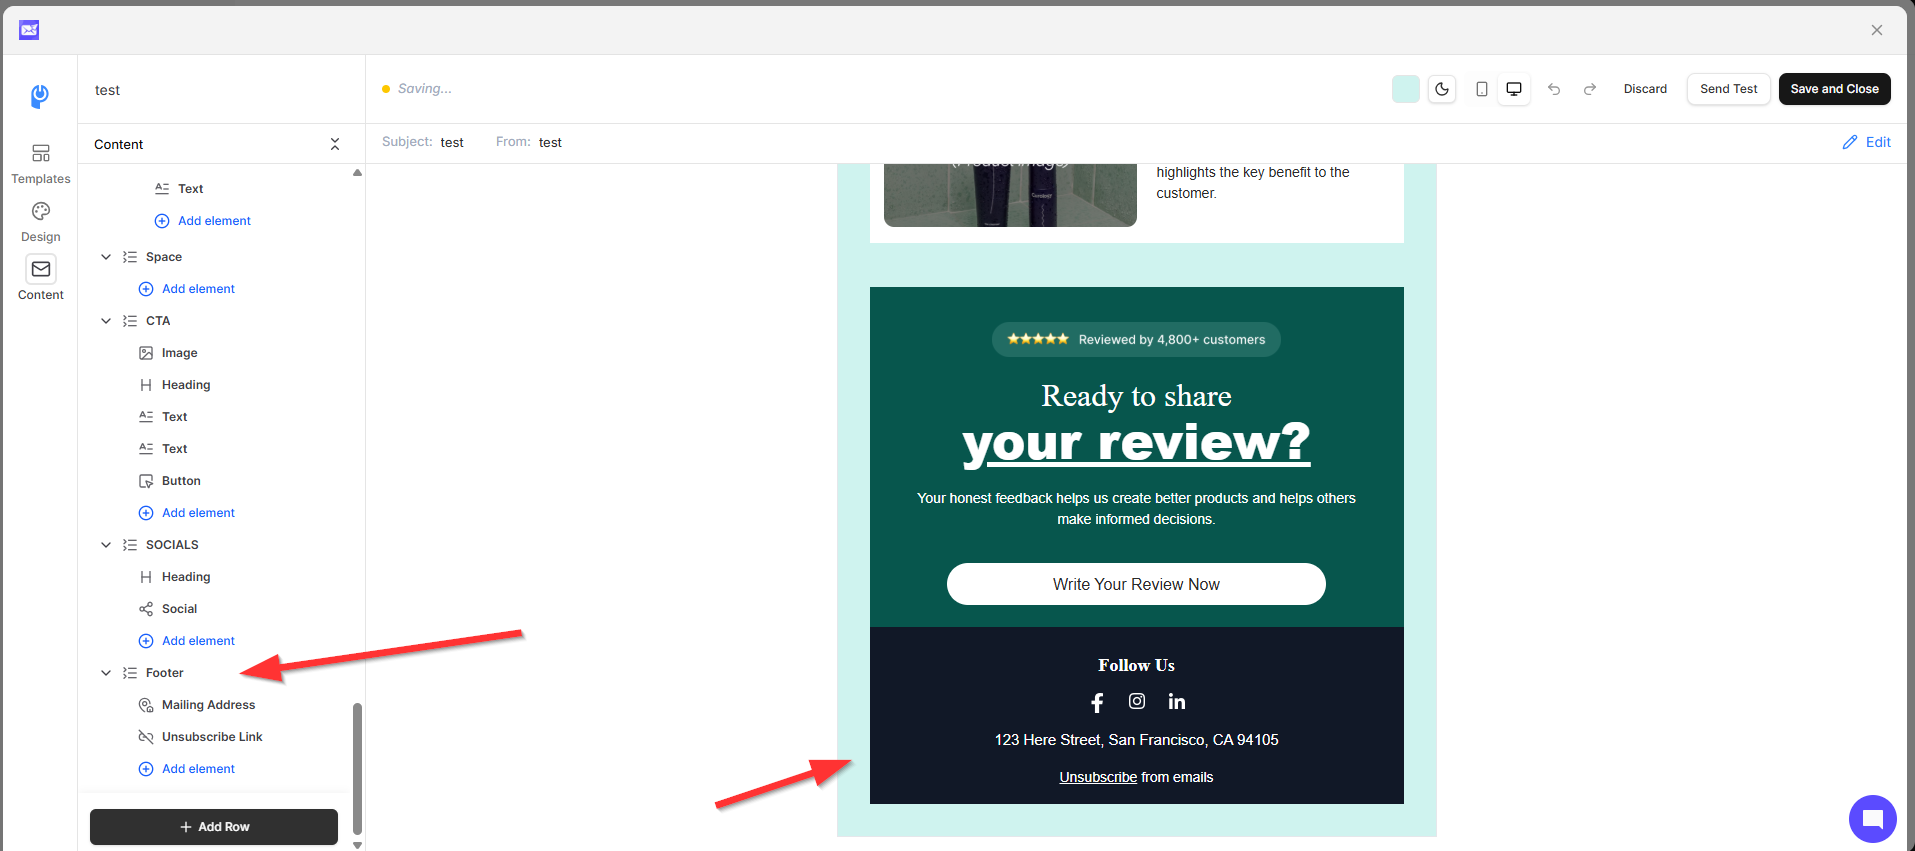Click the background color swatch
The height and width of the screenshot is (851, 1915).
coord(1406,89)
